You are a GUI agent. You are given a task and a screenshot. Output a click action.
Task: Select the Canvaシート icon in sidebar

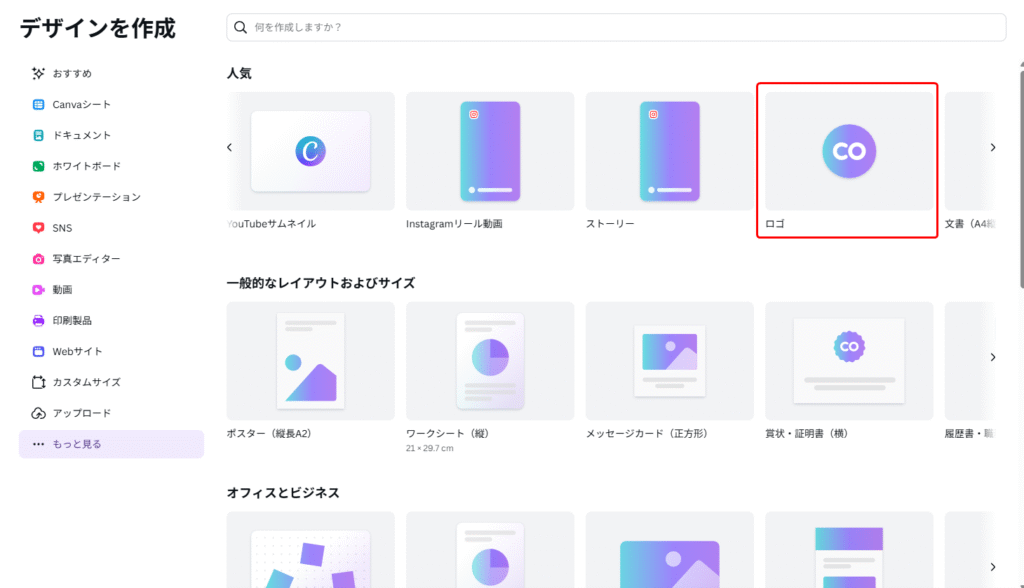(x=39, y=104)
